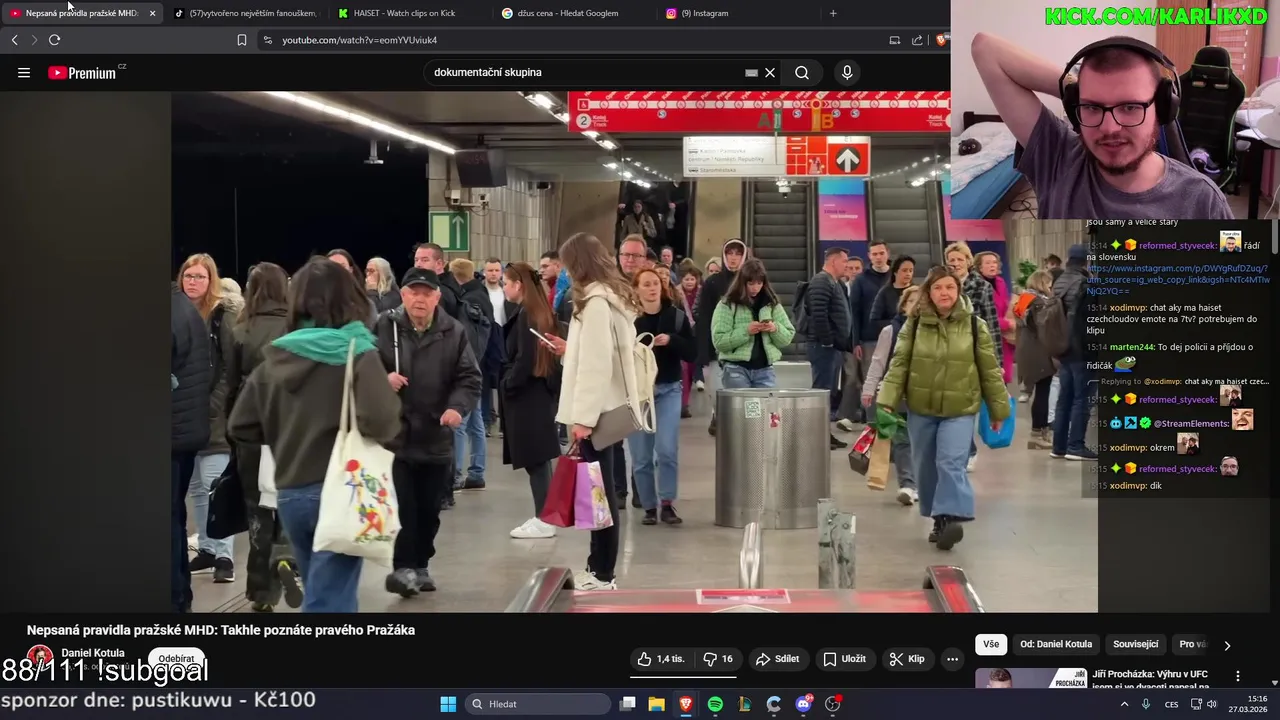Open File Explorer from taskbar

657,704
